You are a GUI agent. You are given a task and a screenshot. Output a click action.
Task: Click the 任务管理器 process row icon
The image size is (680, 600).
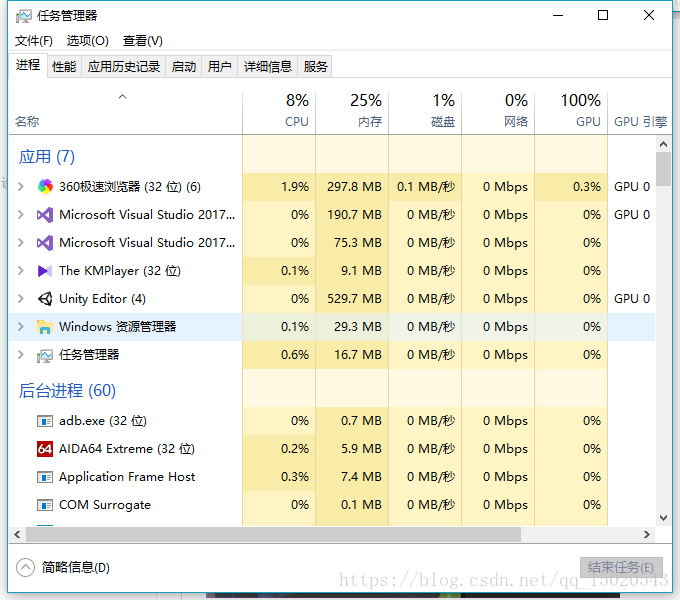coord(45,355)
